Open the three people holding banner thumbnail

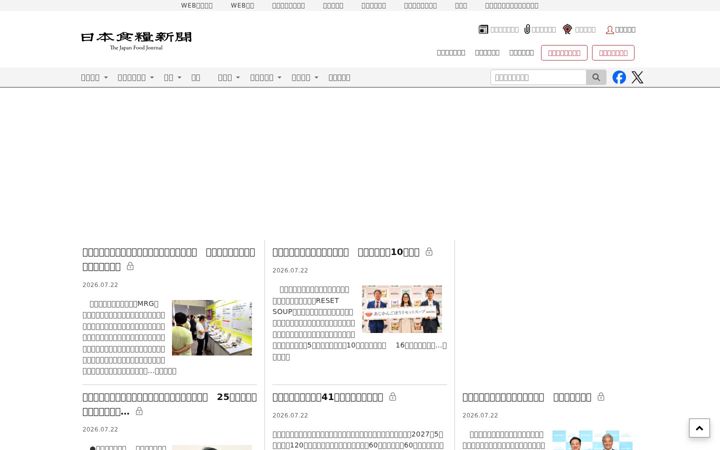pos(402,309)
